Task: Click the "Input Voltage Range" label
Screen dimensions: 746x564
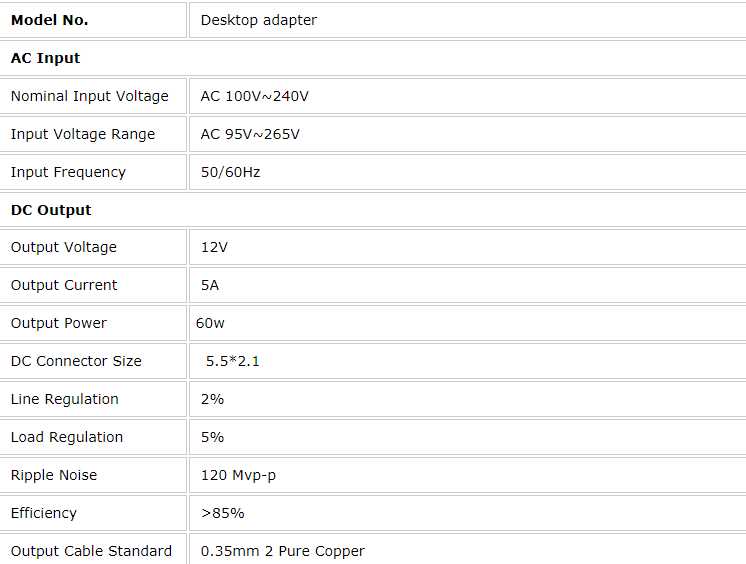Action: coord(83,134)
